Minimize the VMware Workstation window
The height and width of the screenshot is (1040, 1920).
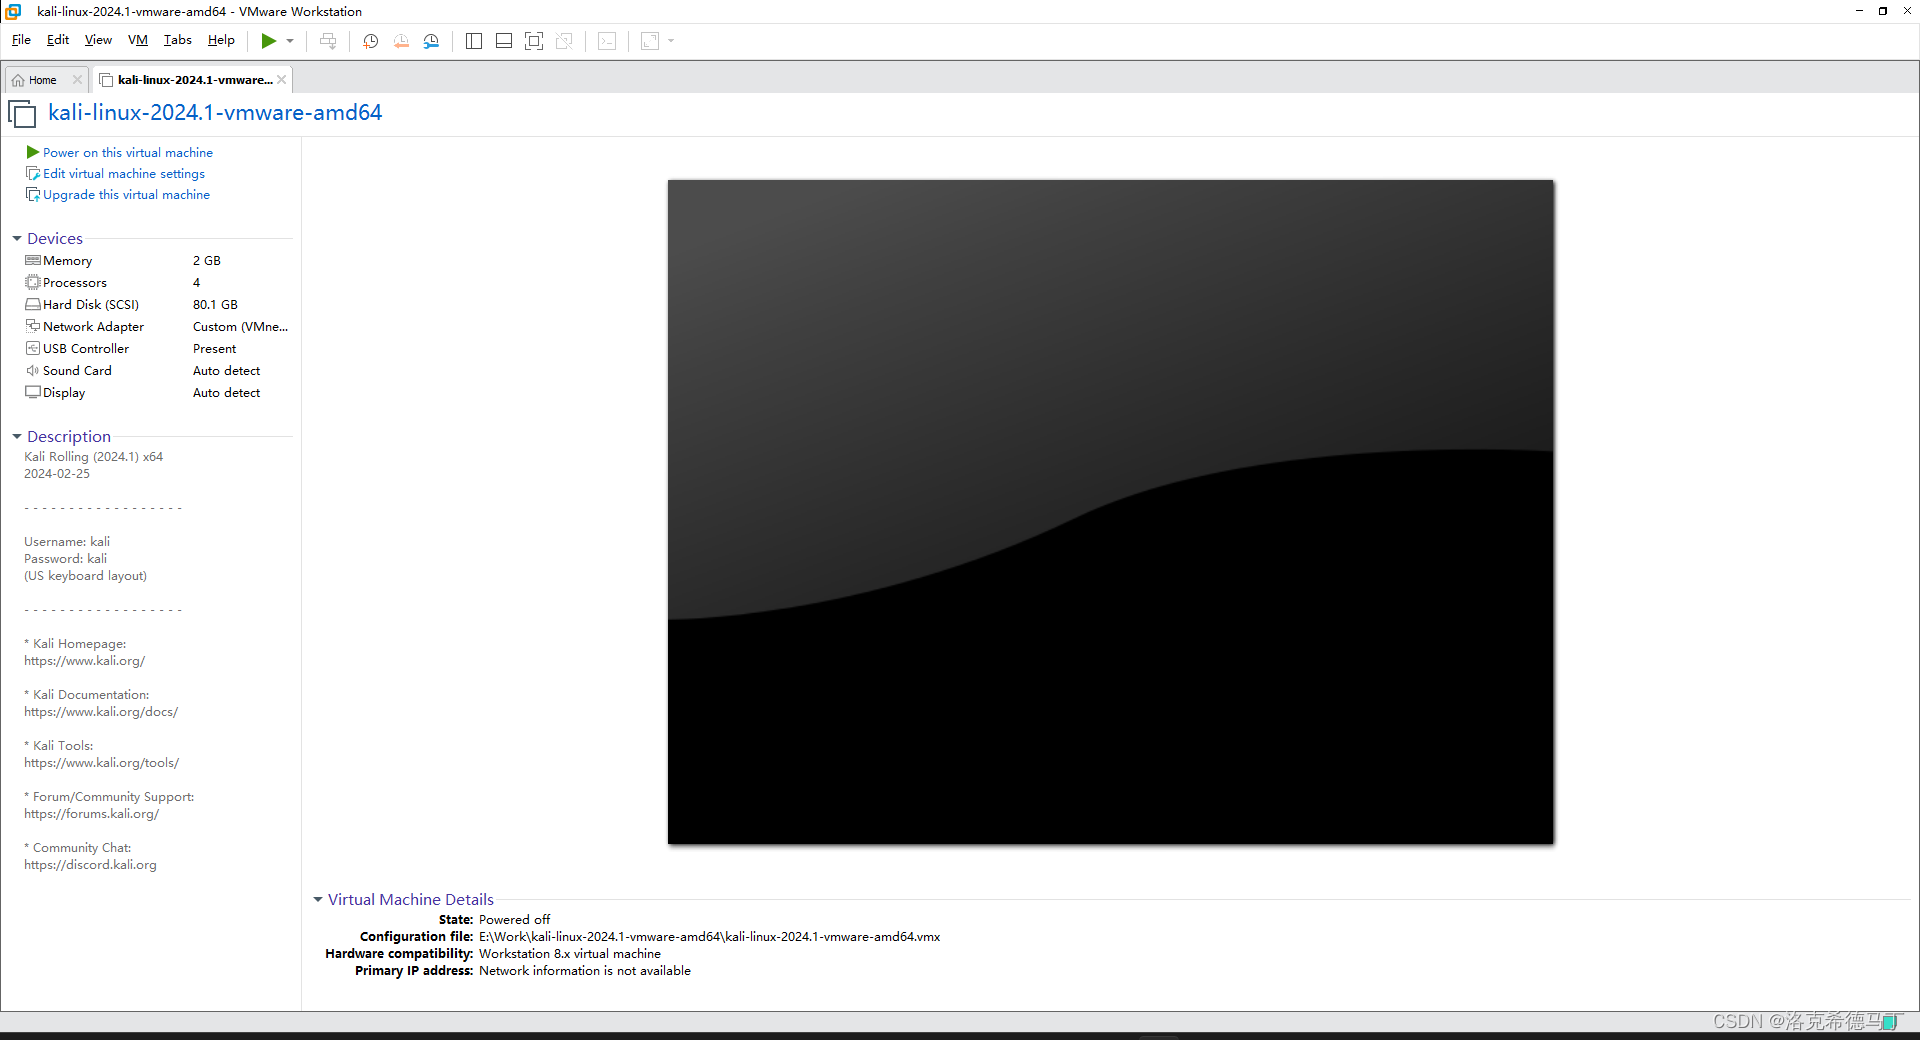click(1859, 11)
